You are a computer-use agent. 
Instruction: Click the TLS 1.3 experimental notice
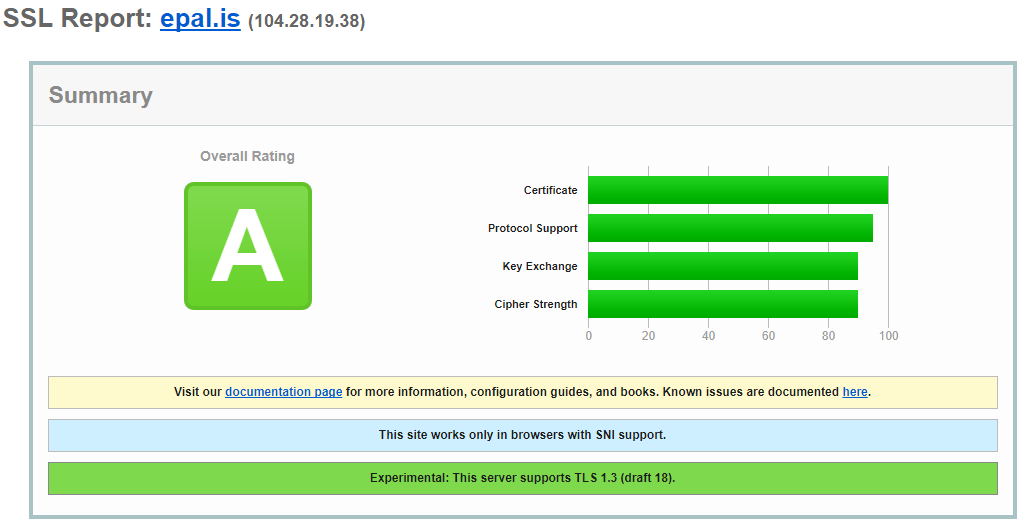point(522,478)
